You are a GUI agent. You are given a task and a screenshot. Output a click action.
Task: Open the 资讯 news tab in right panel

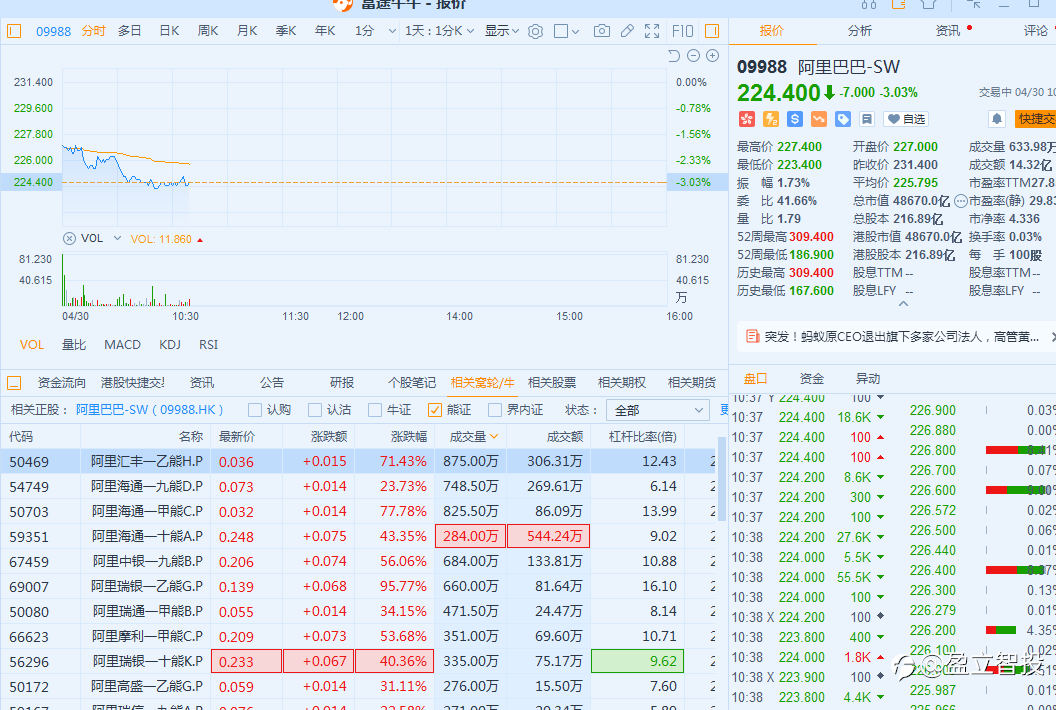click(948, 31)
